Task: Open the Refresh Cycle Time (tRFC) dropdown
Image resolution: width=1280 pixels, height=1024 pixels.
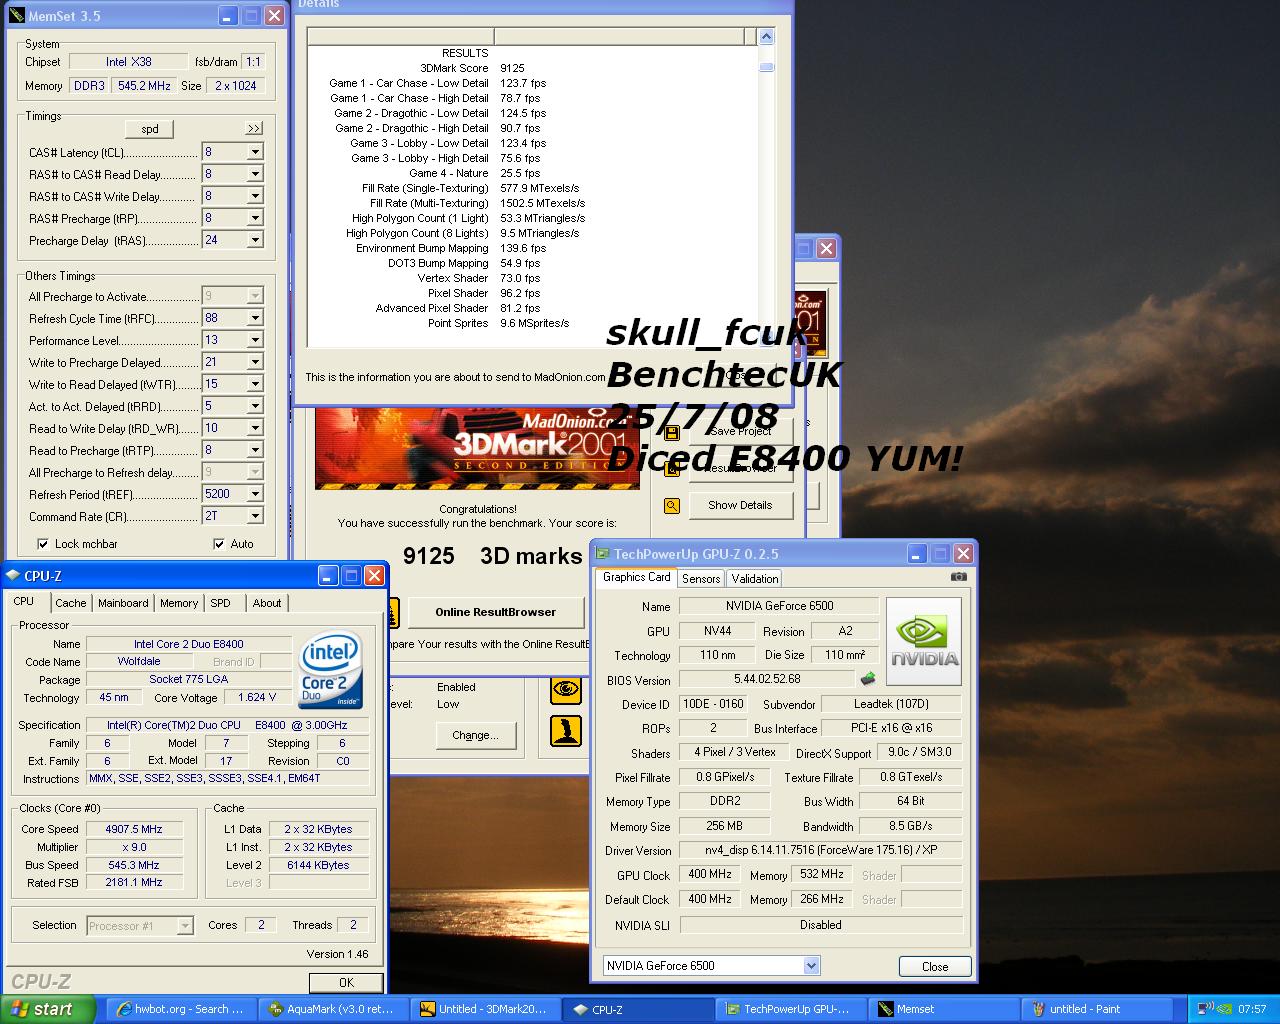Action: pyautogui.click(x=255, y=318)
